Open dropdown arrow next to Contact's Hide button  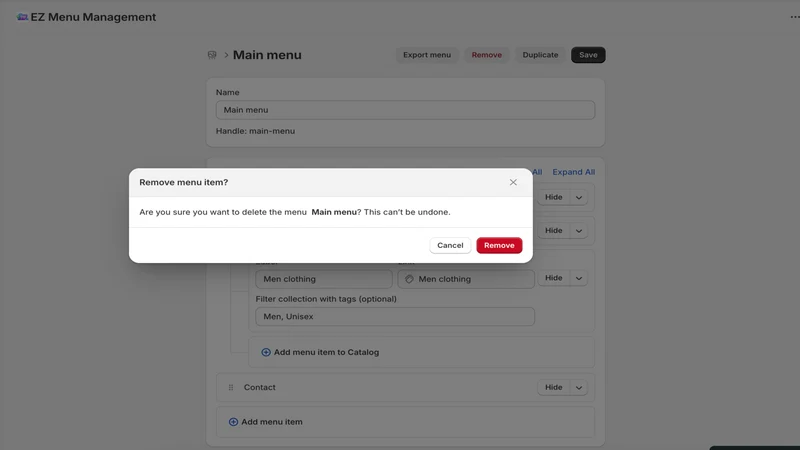point(579,387)
